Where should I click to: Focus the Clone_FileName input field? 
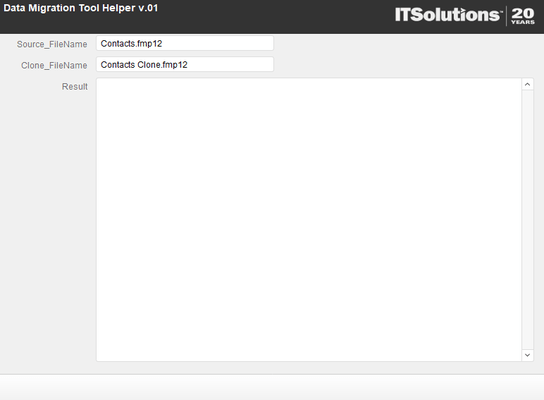coord(185,65)
